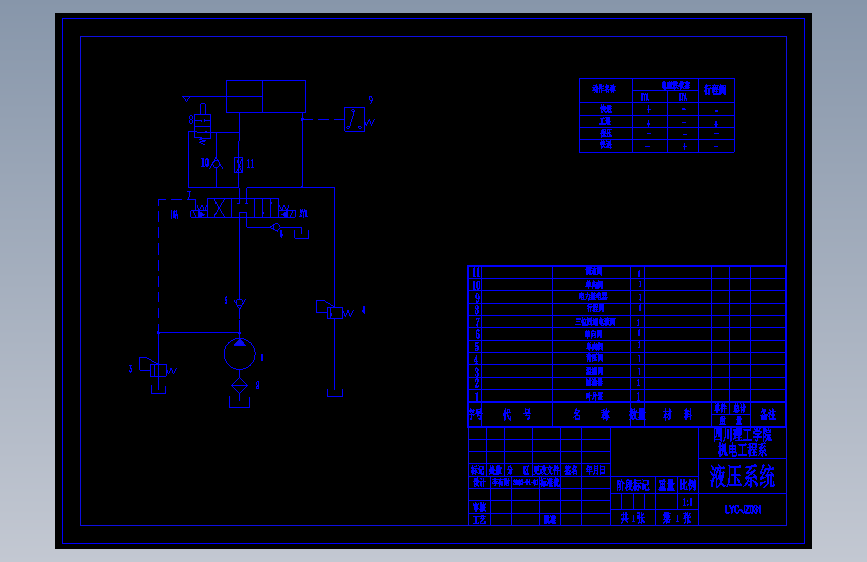Click row number 1 in parts list
This screenshot has height=562, width=867.
tap(477, 396)
